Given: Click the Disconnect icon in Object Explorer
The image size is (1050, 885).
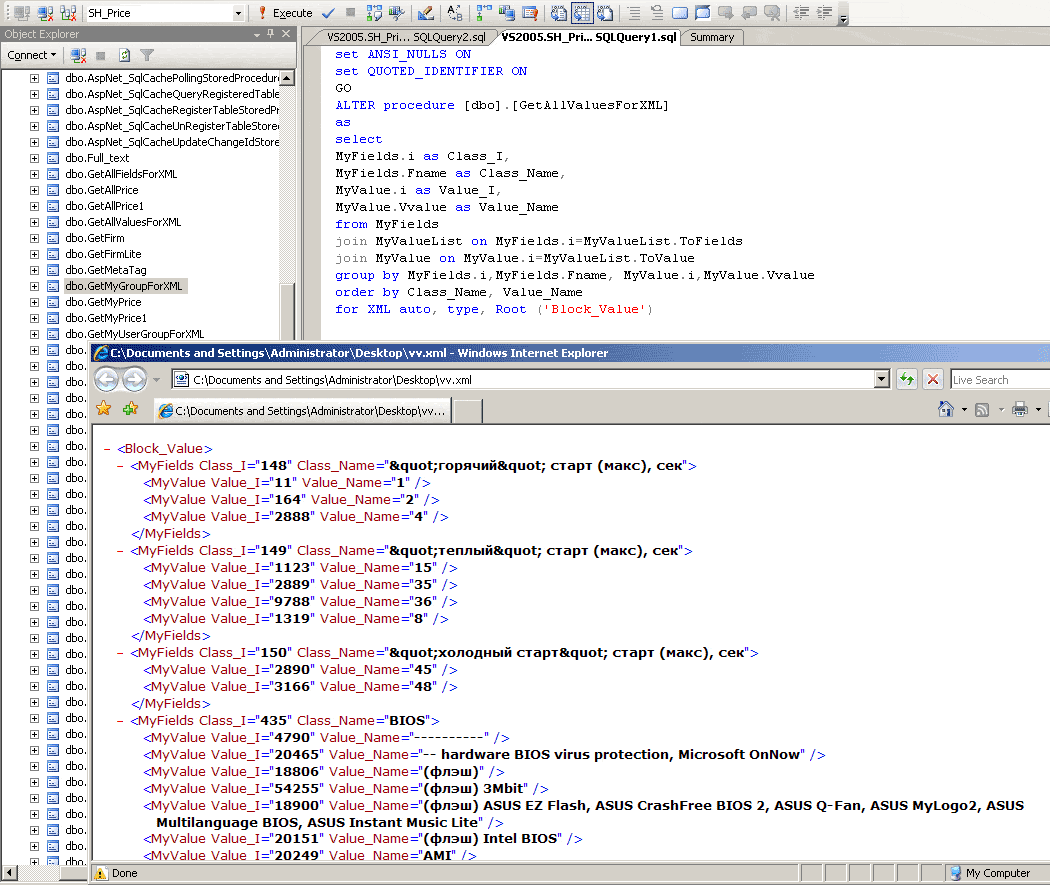Looking at the screenshot, I should click(78, 55).
